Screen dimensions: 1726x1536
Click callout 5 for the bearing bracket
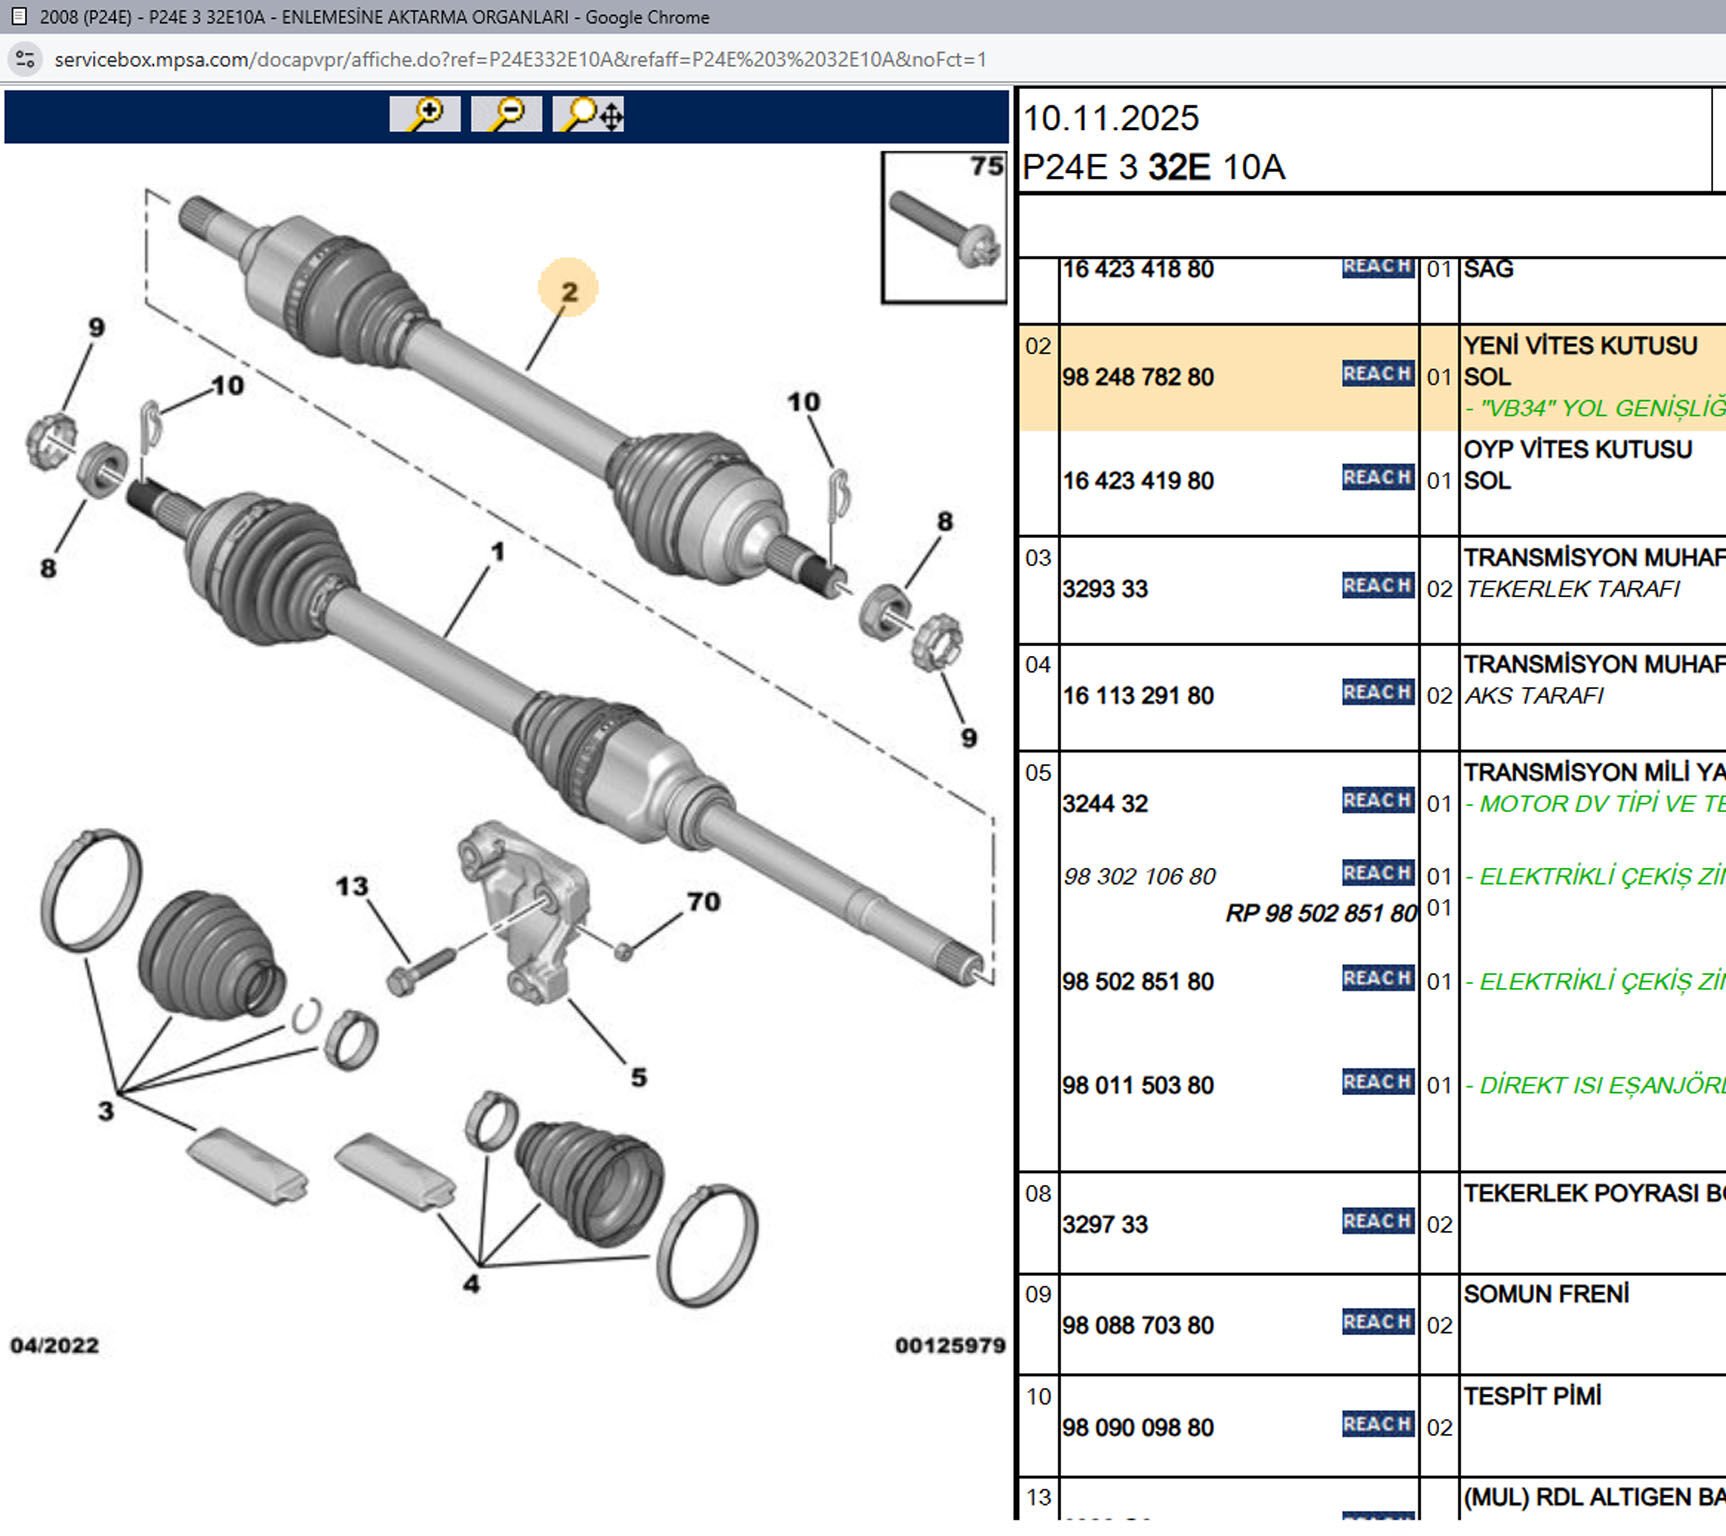(x=638, y=1078)
